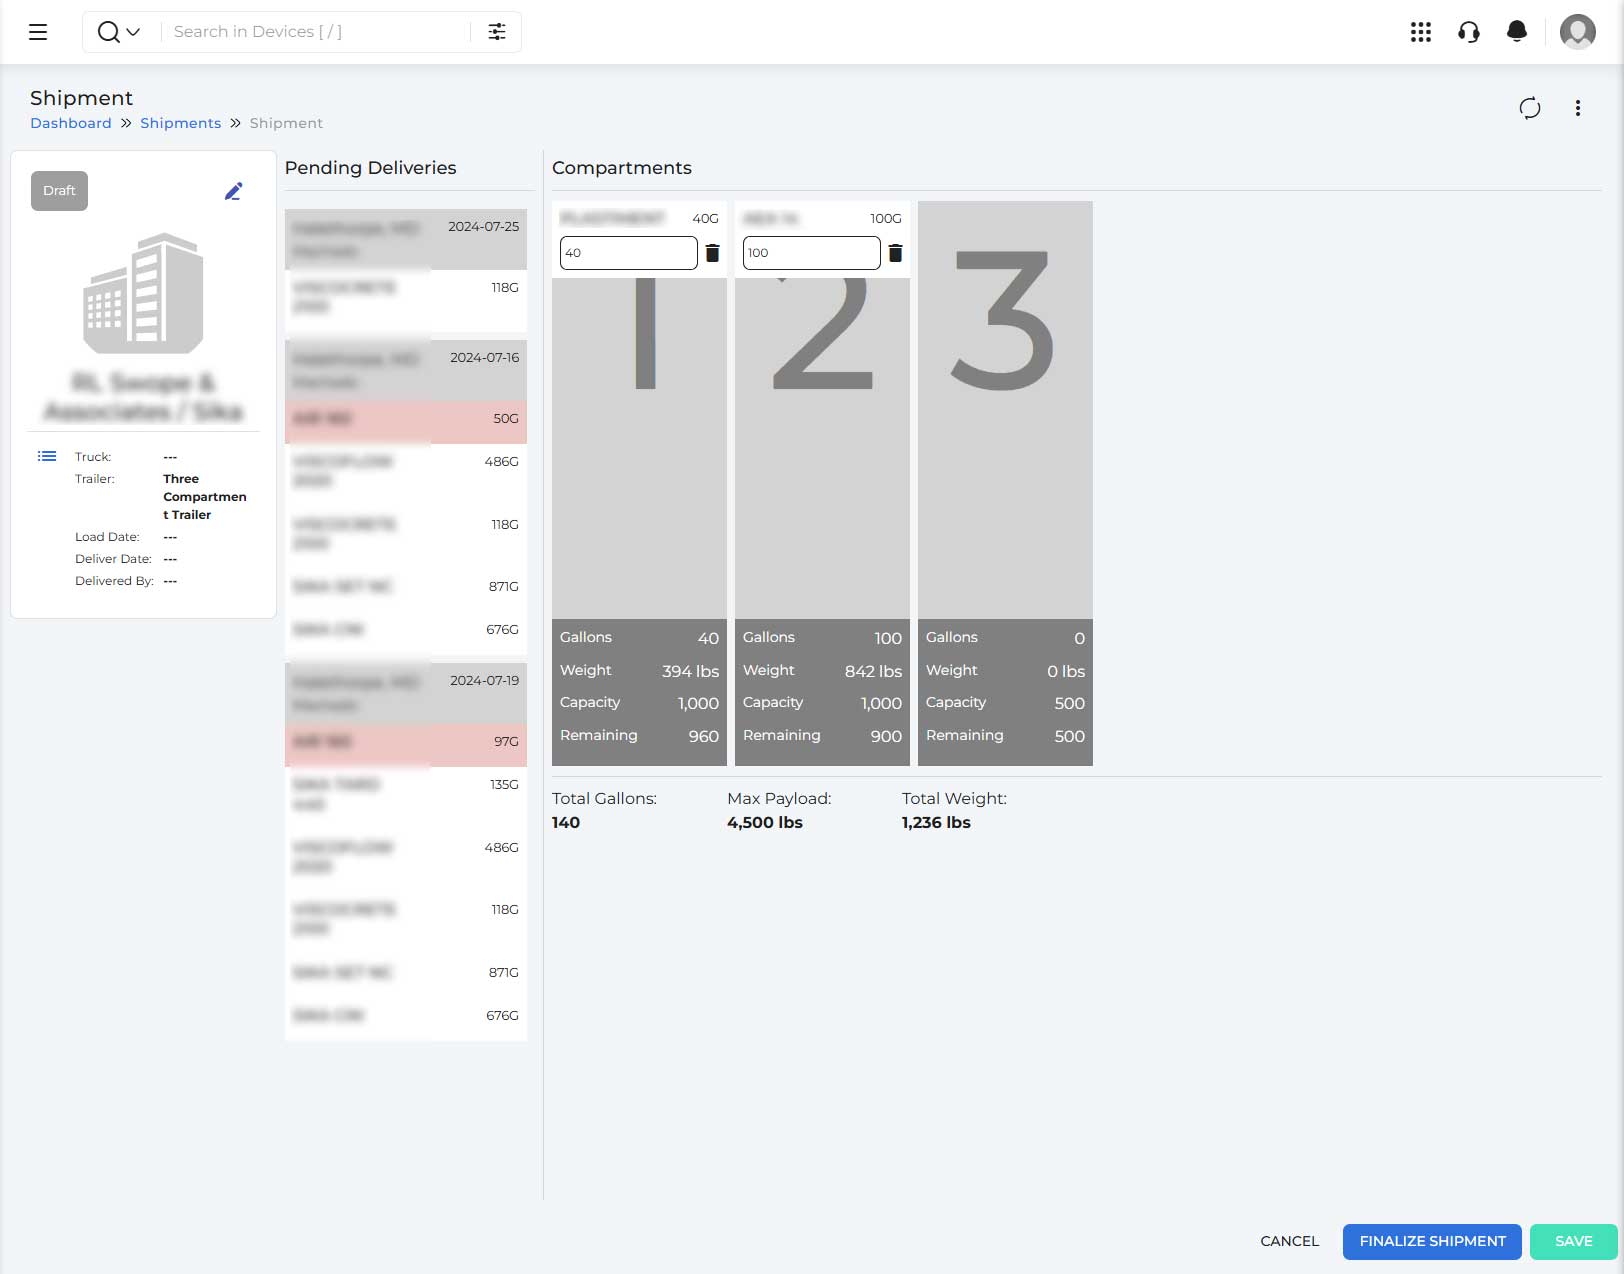Click the CANCEL button
Screen dimensions: 1624x1274
(x=1289, y=1241)
